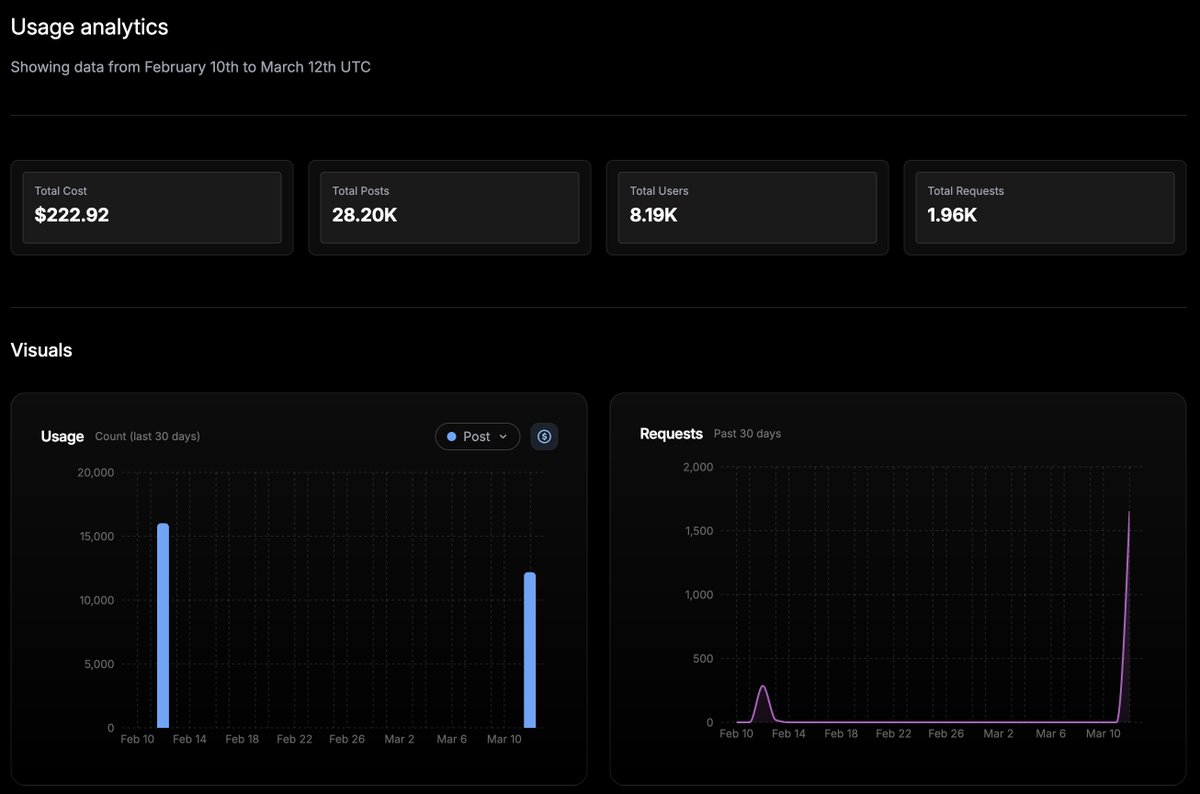Click the $222.92 value

tap(72, 214)
